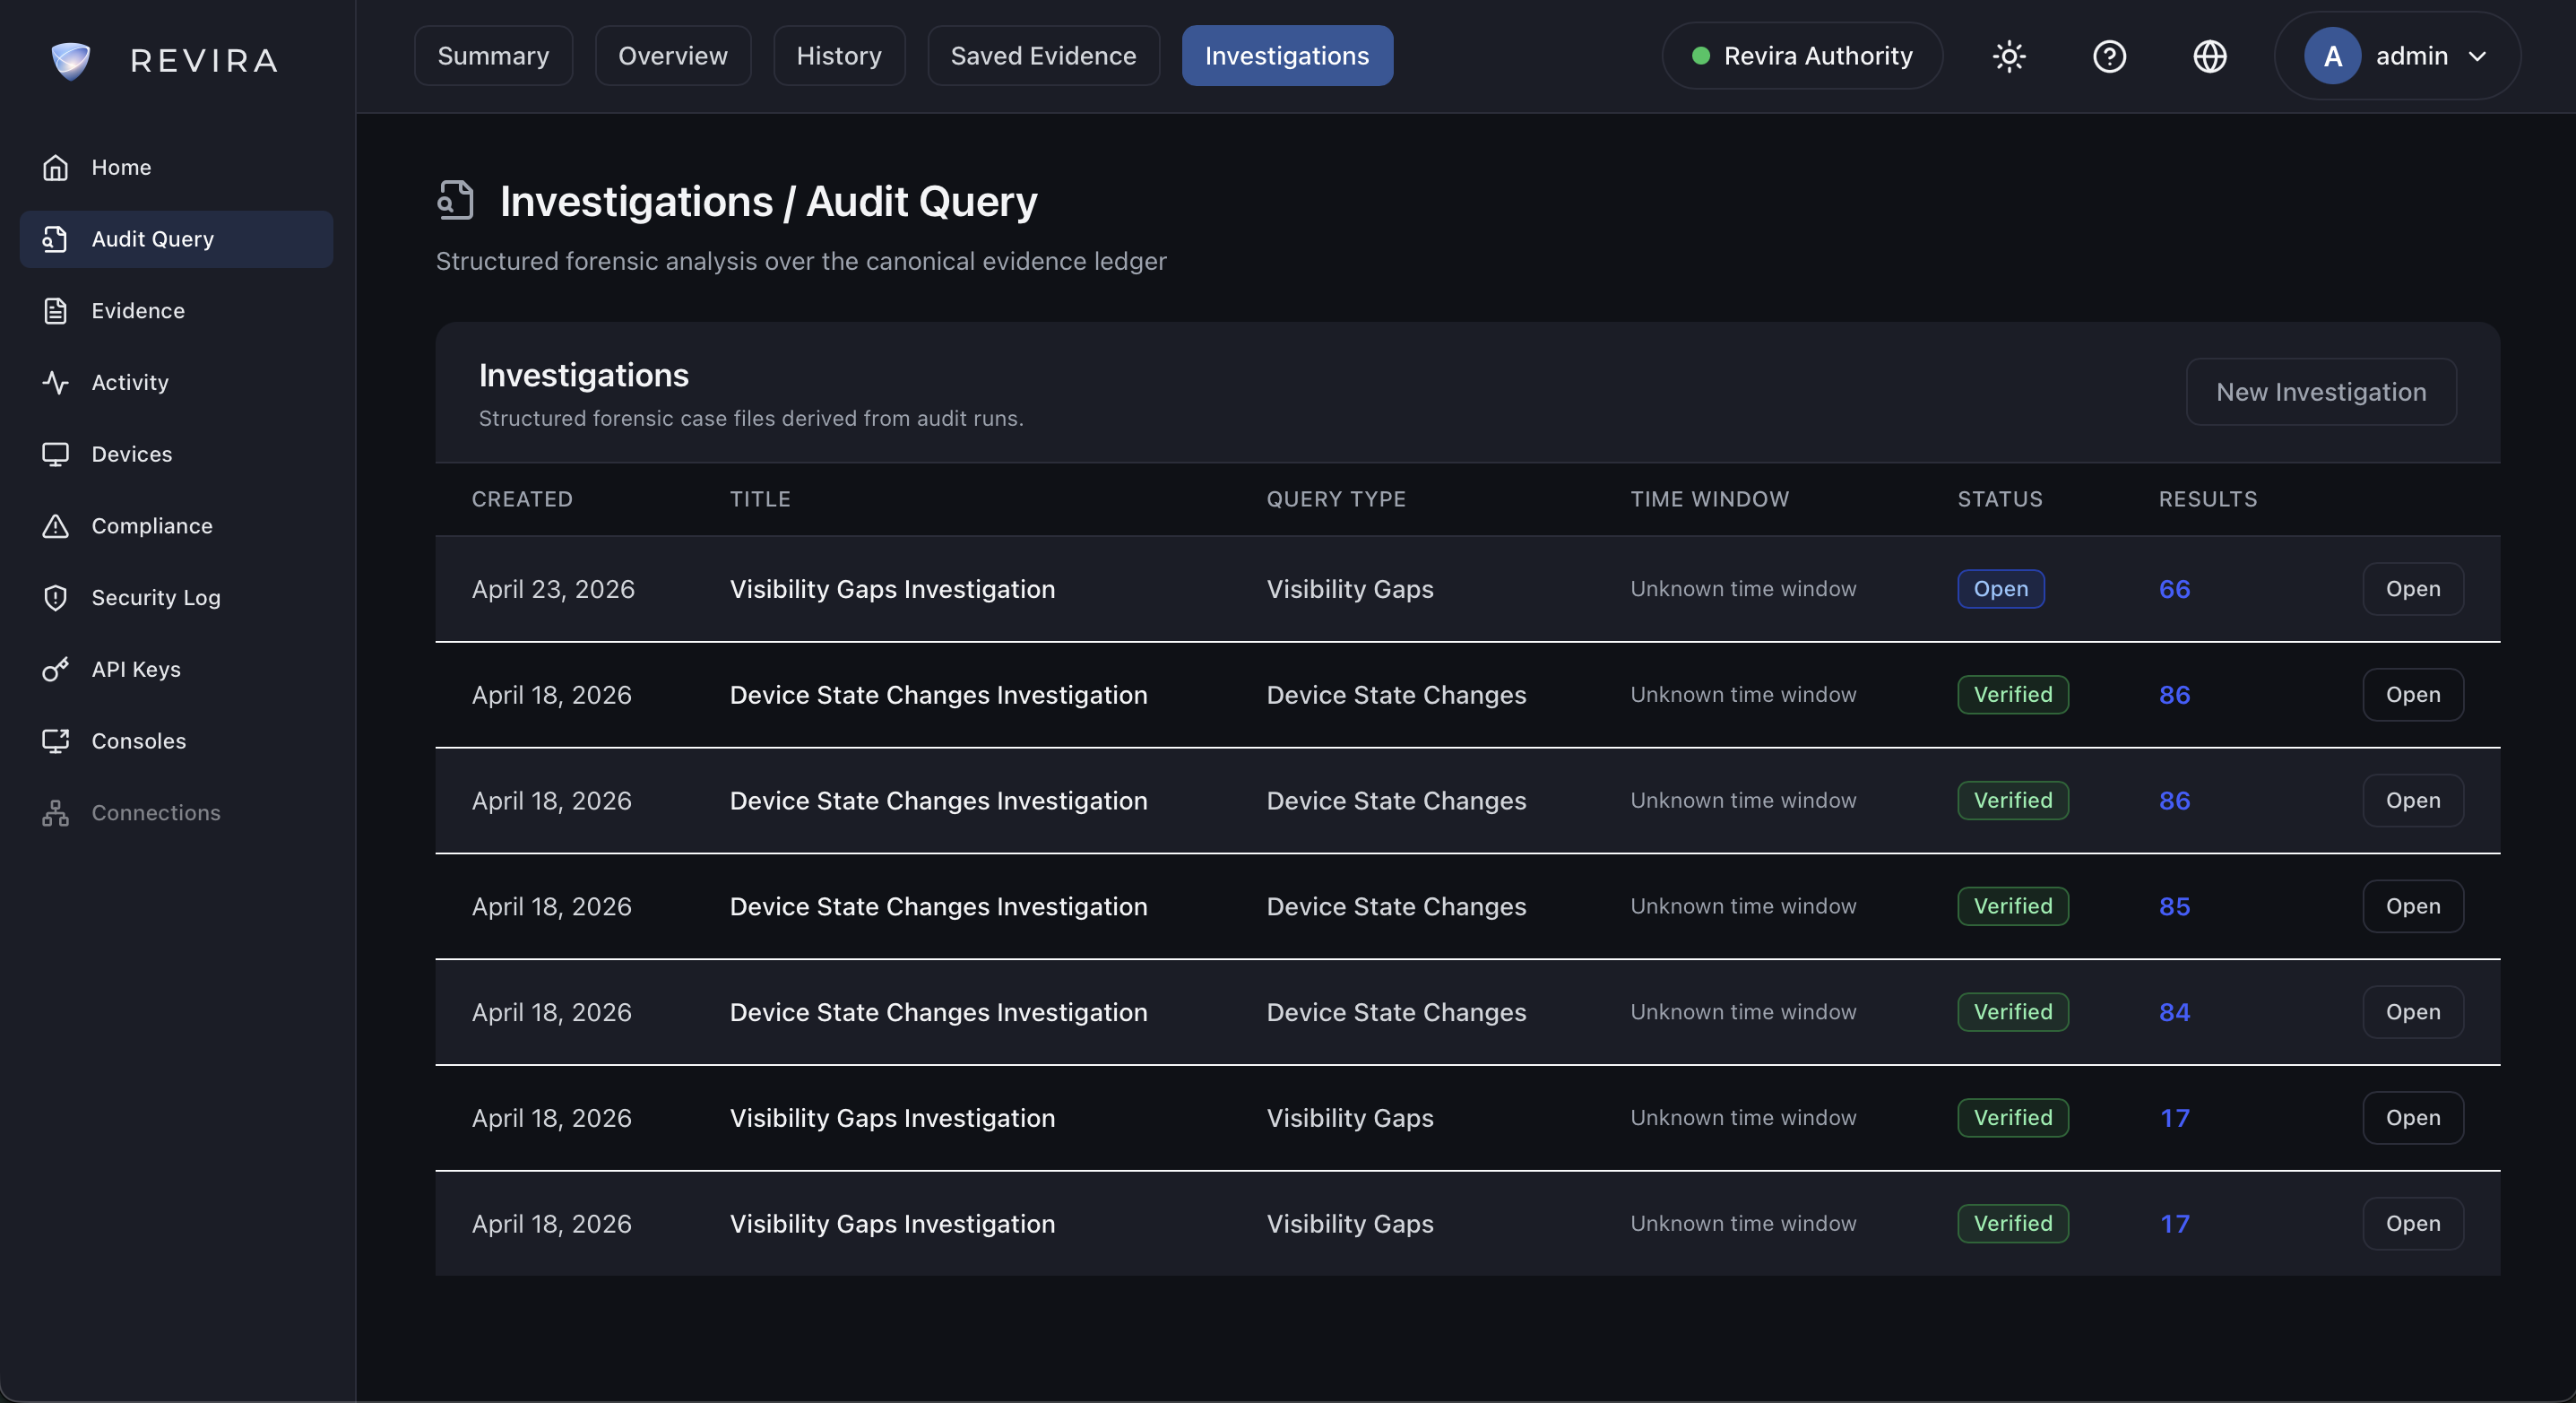Click the Revira Authority status pill
2576x1403 pixels.
(x=1802, y=56)
